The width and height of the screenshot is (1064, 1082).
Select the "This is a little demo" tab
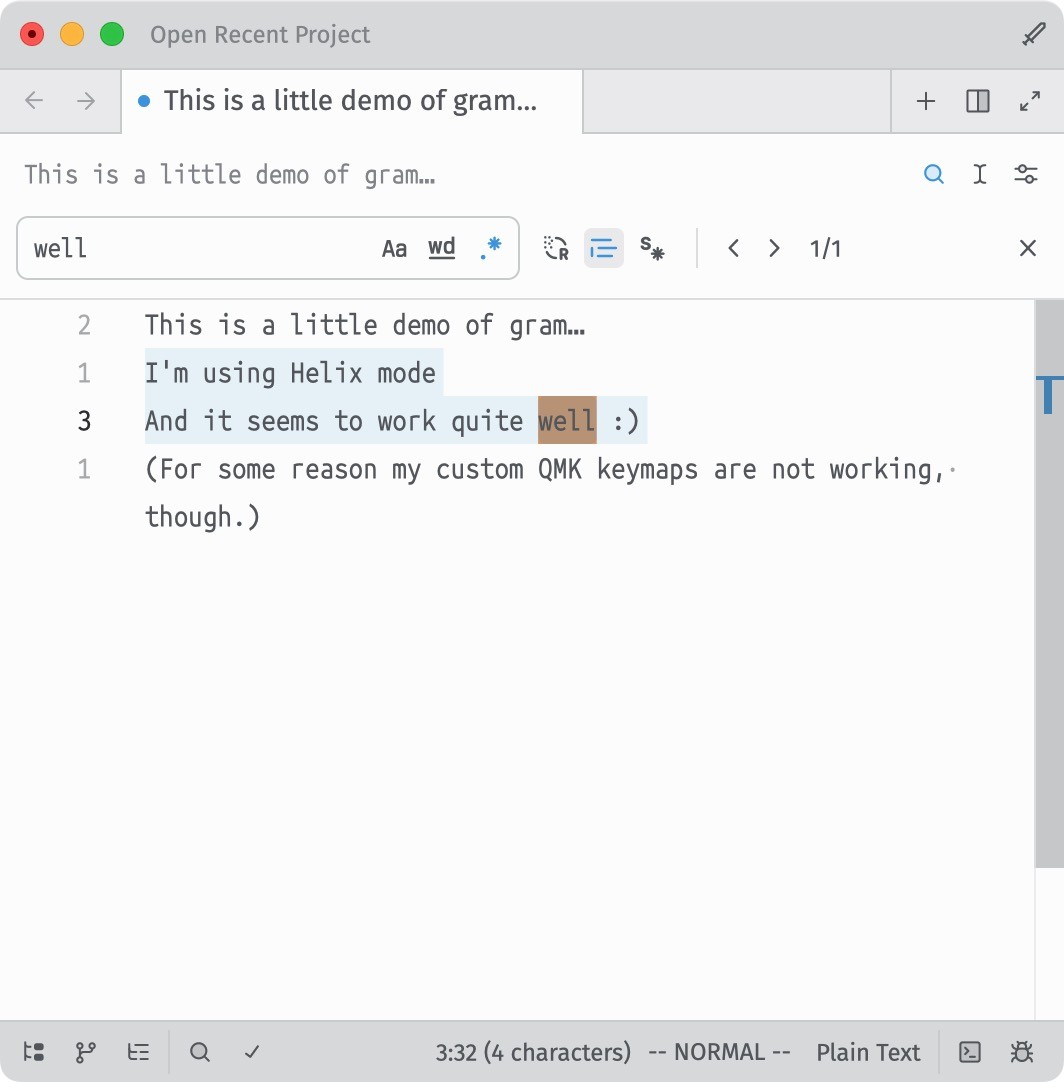coord(350,101)
